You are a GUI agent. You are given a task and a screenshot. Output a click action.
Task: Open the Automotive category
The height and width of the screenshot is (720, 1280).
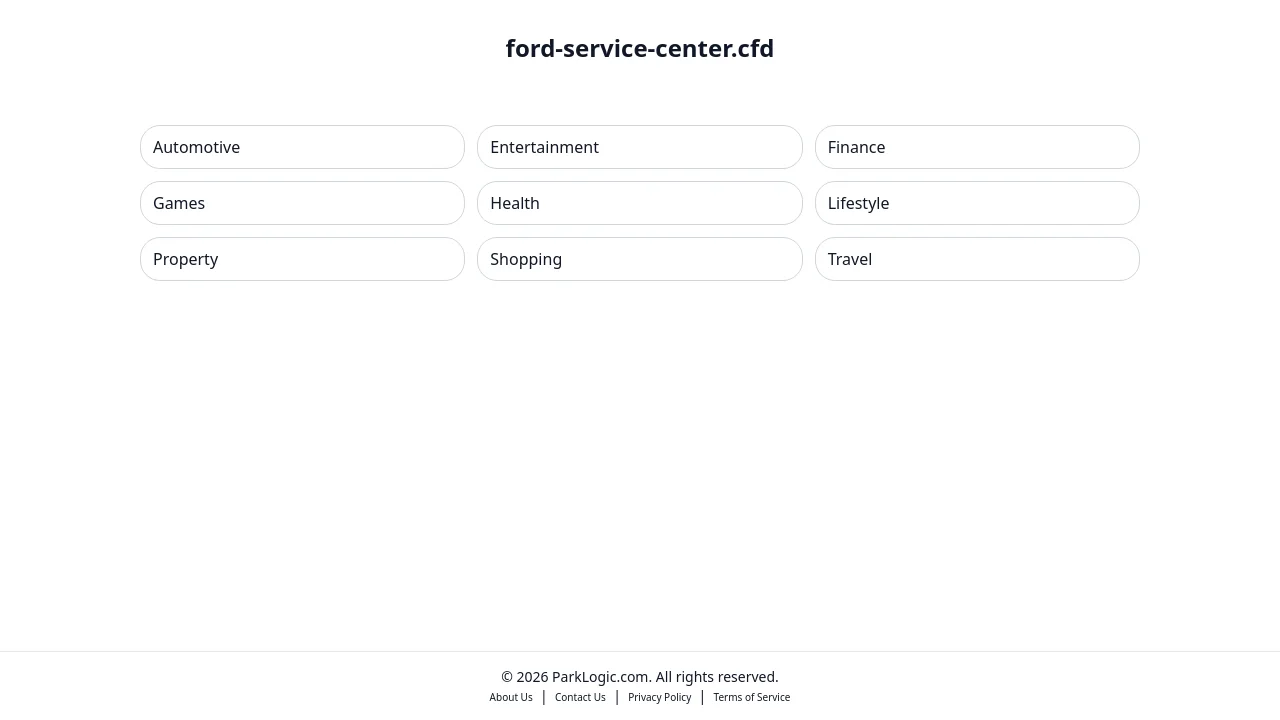[x=302, y=147]
